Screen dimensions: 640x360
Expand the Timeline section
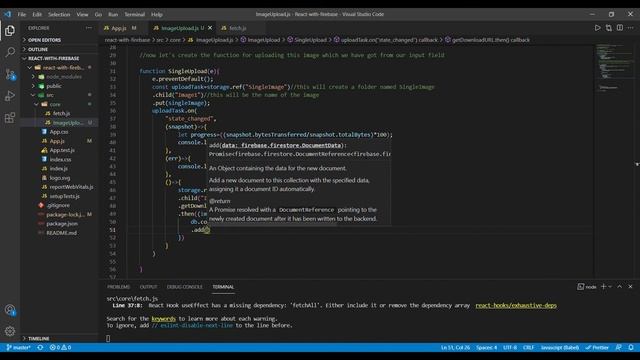click(x=60, y=338)
